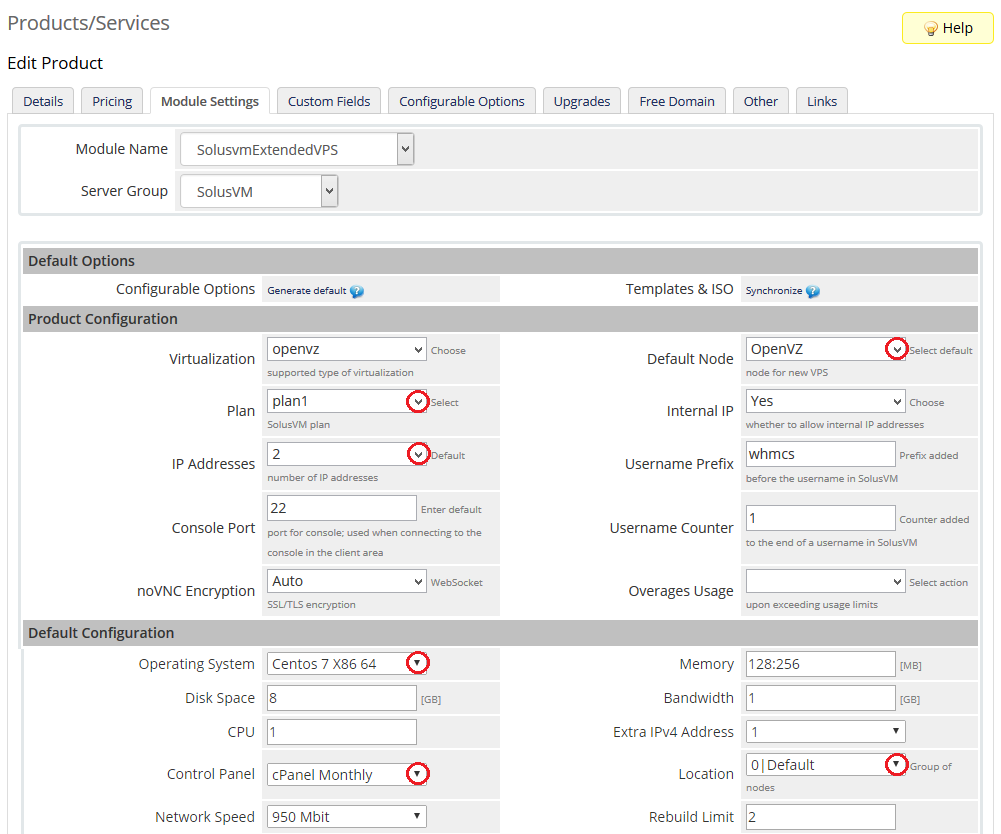Click help icon next to Generate default
Screen dimensions: 1001x834
(x=357, y=291)
